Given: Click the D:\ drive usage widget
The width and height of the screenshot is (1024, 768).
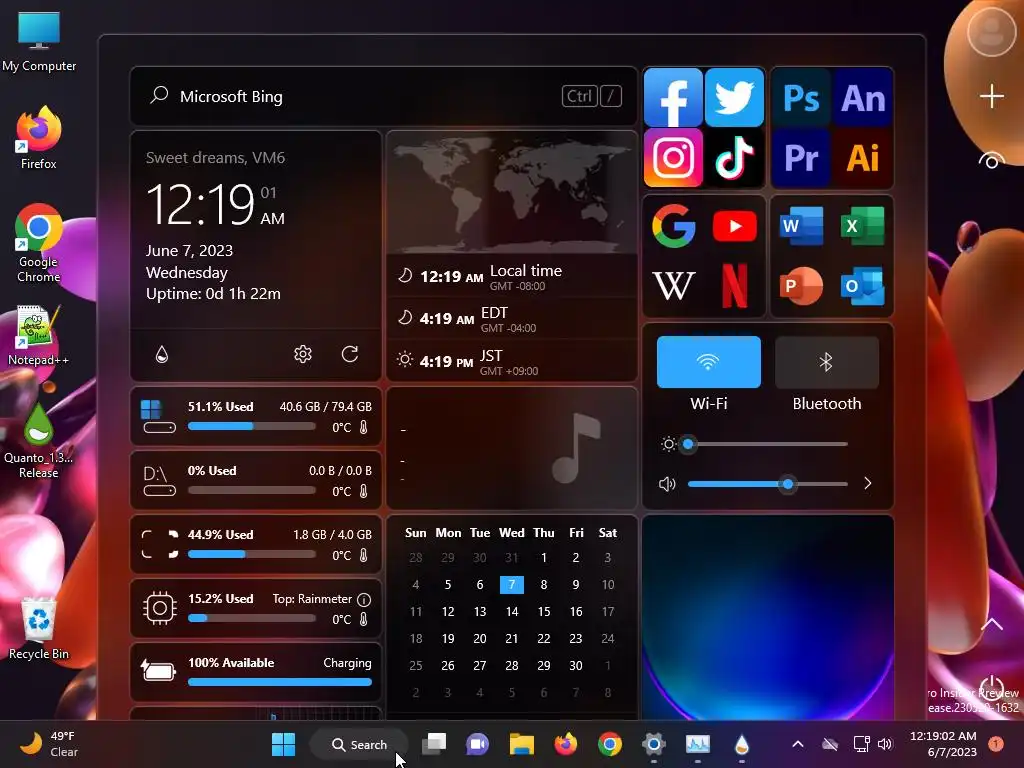Looking at the screenshot, I should pyautogui.click(x=256, y=480).
